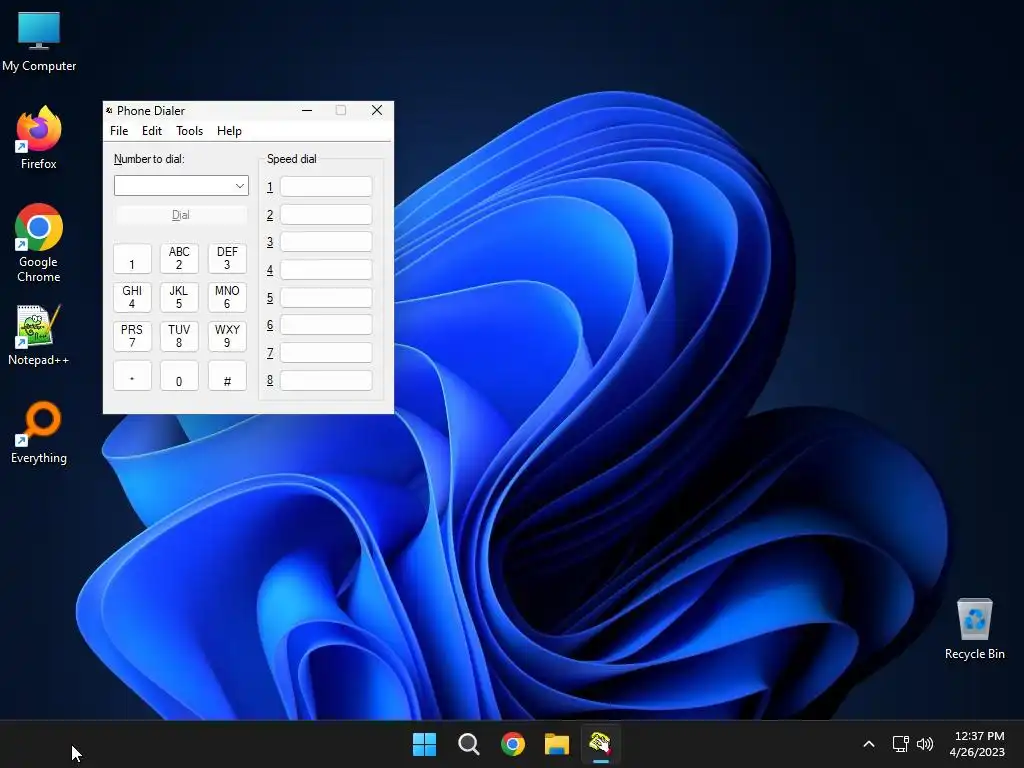
Task: Show hidden system tray icons
Action: [869, 744]
